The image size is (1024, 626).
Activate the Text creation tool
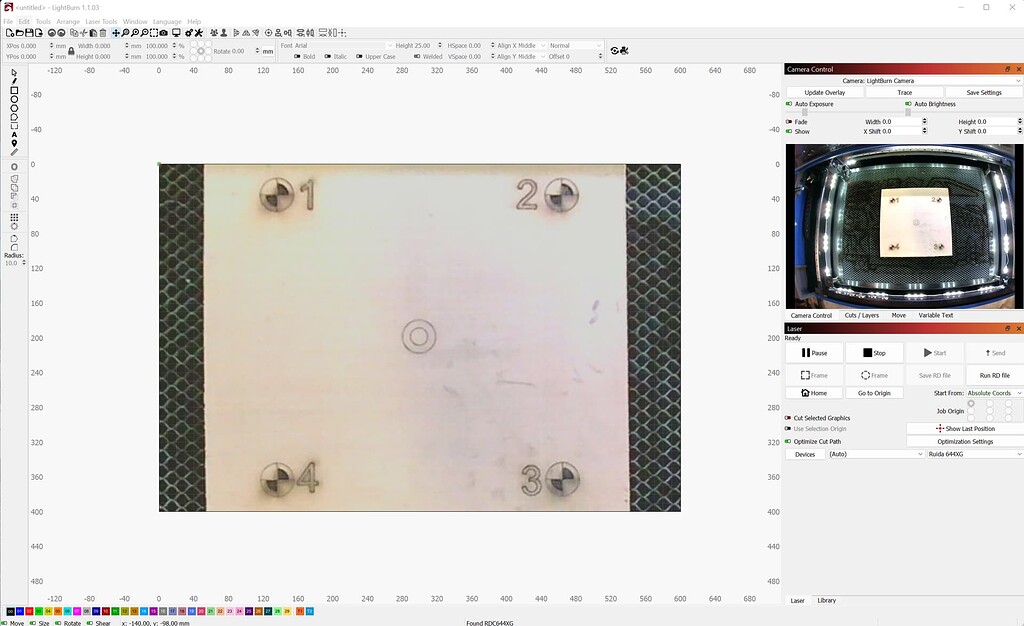click(x=12, y=133)
